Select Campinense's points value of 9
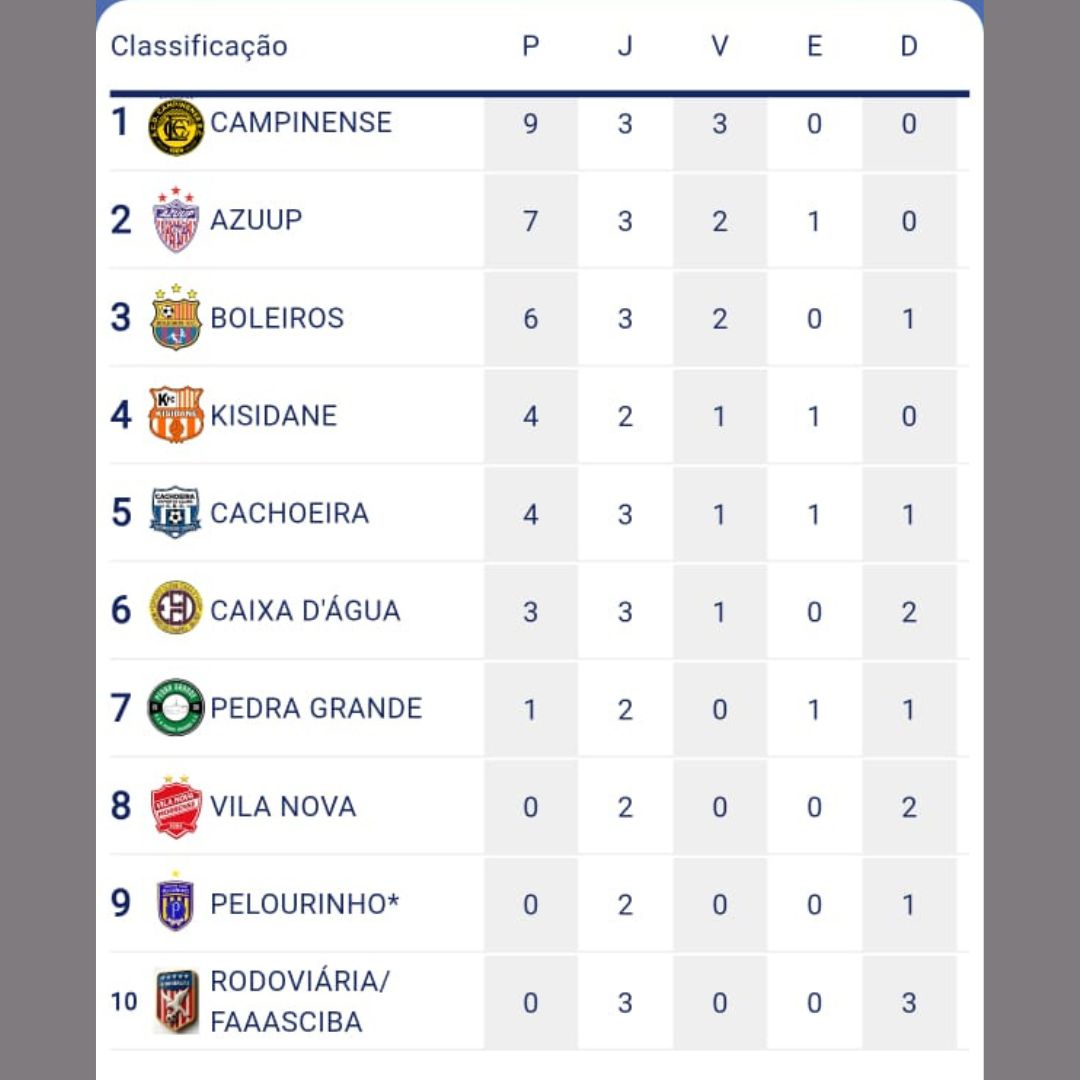Screen dimensions: 1080x1080 (530, 124)
